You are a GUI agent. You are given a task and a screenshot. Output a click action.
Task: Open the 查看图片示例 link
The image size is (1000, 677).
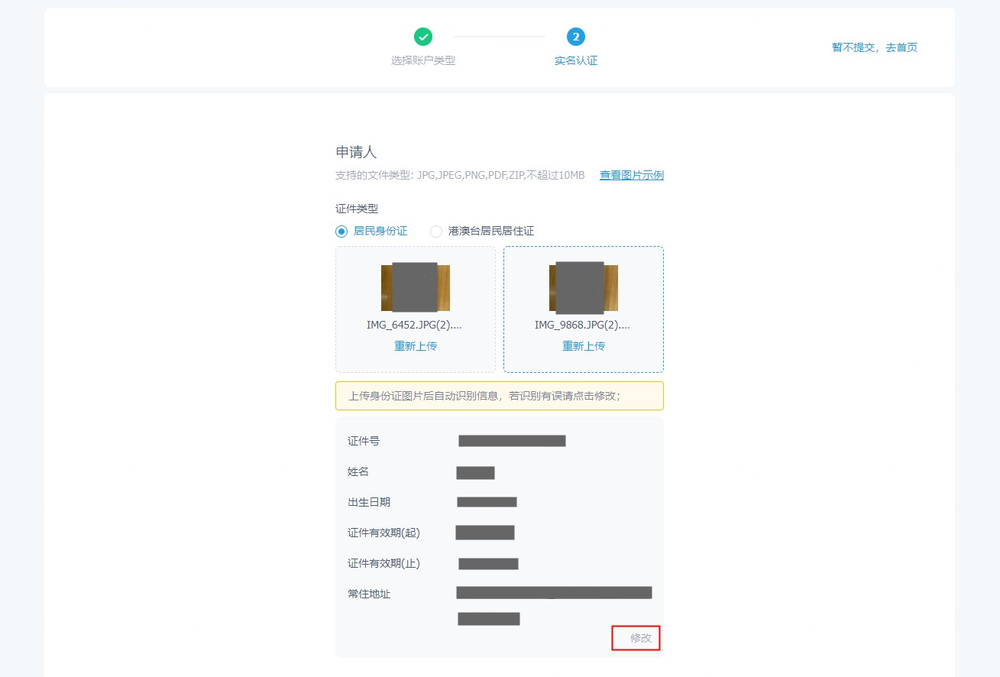point(631,175)
